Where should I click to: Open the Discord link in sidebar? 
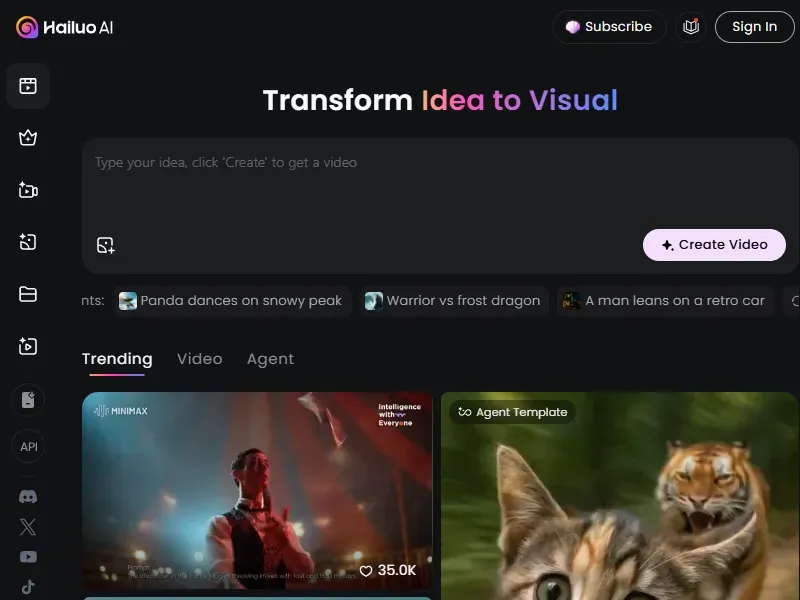[x=28, y=496]
